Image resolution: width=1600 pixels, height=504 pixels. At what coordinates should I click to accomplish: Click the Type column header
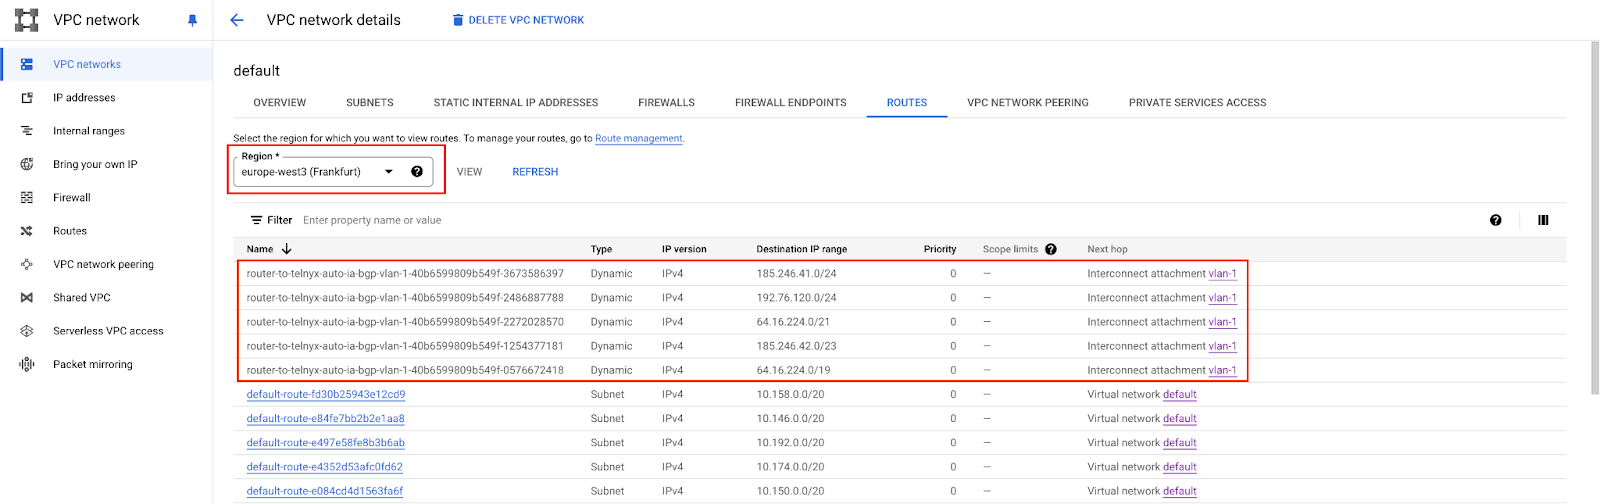coord(601,249)
